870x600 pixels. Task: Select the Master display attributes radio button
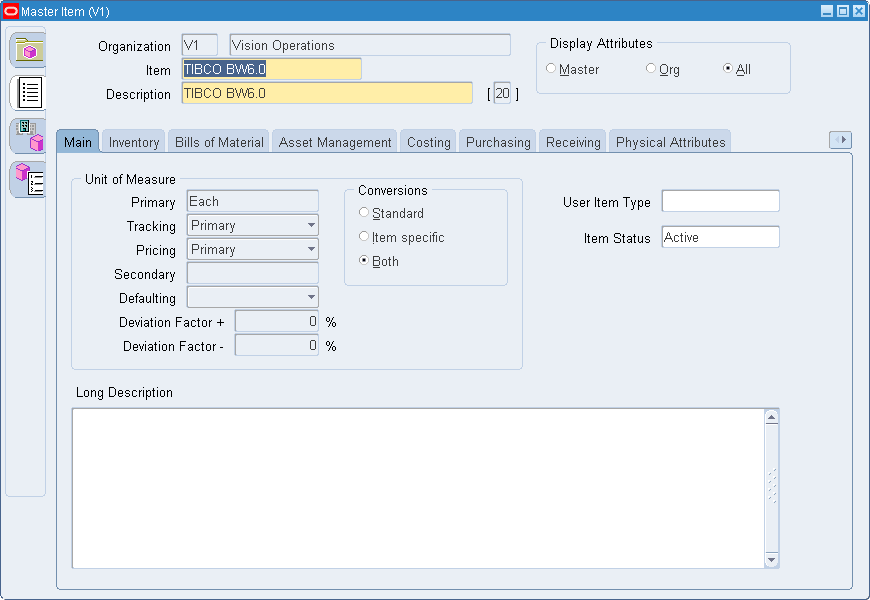[x=551, y=68]
